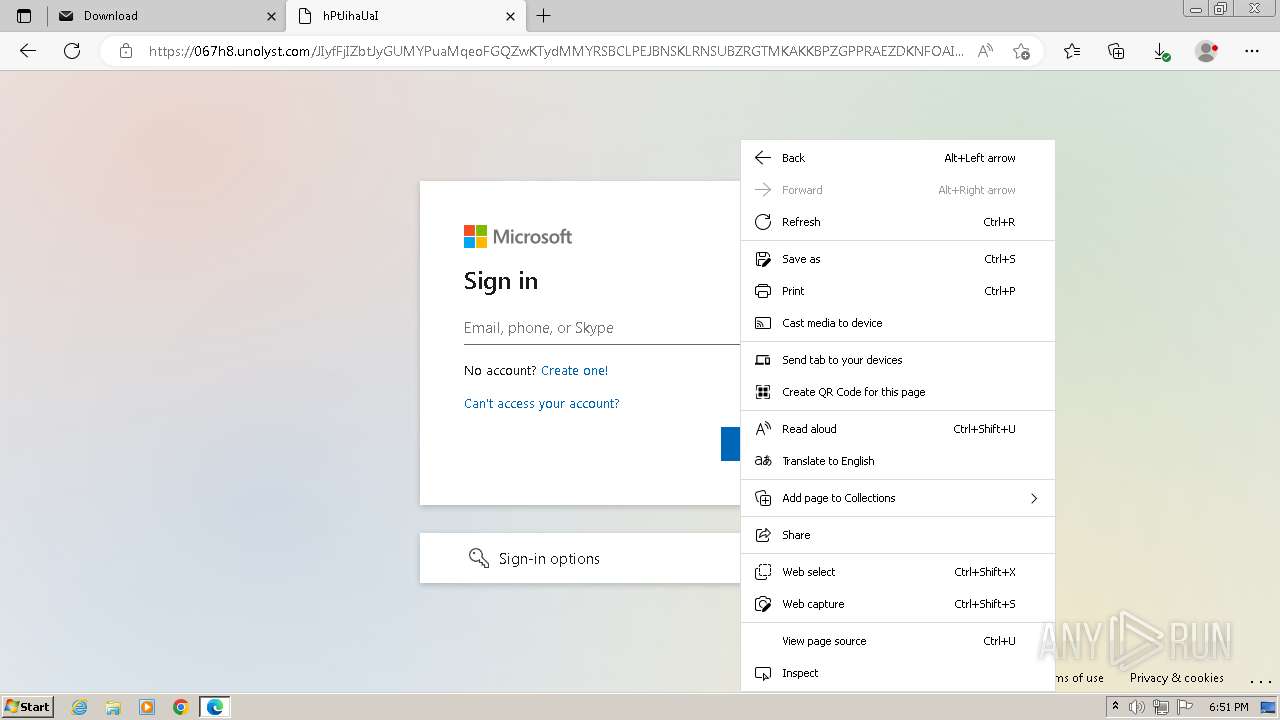Screen dimensions: 1280x720
Task: Open Can't access your account? link
Action: 541,404
